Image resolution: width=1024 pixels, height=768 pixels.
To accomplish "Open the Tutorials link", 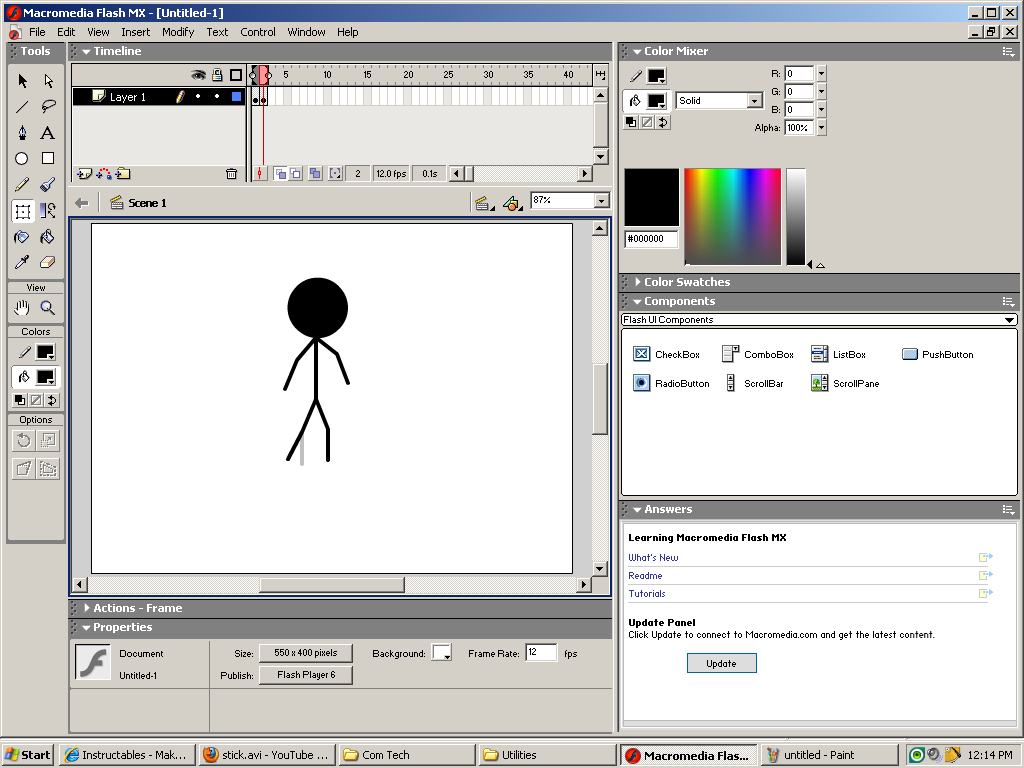I will point(646,593).
